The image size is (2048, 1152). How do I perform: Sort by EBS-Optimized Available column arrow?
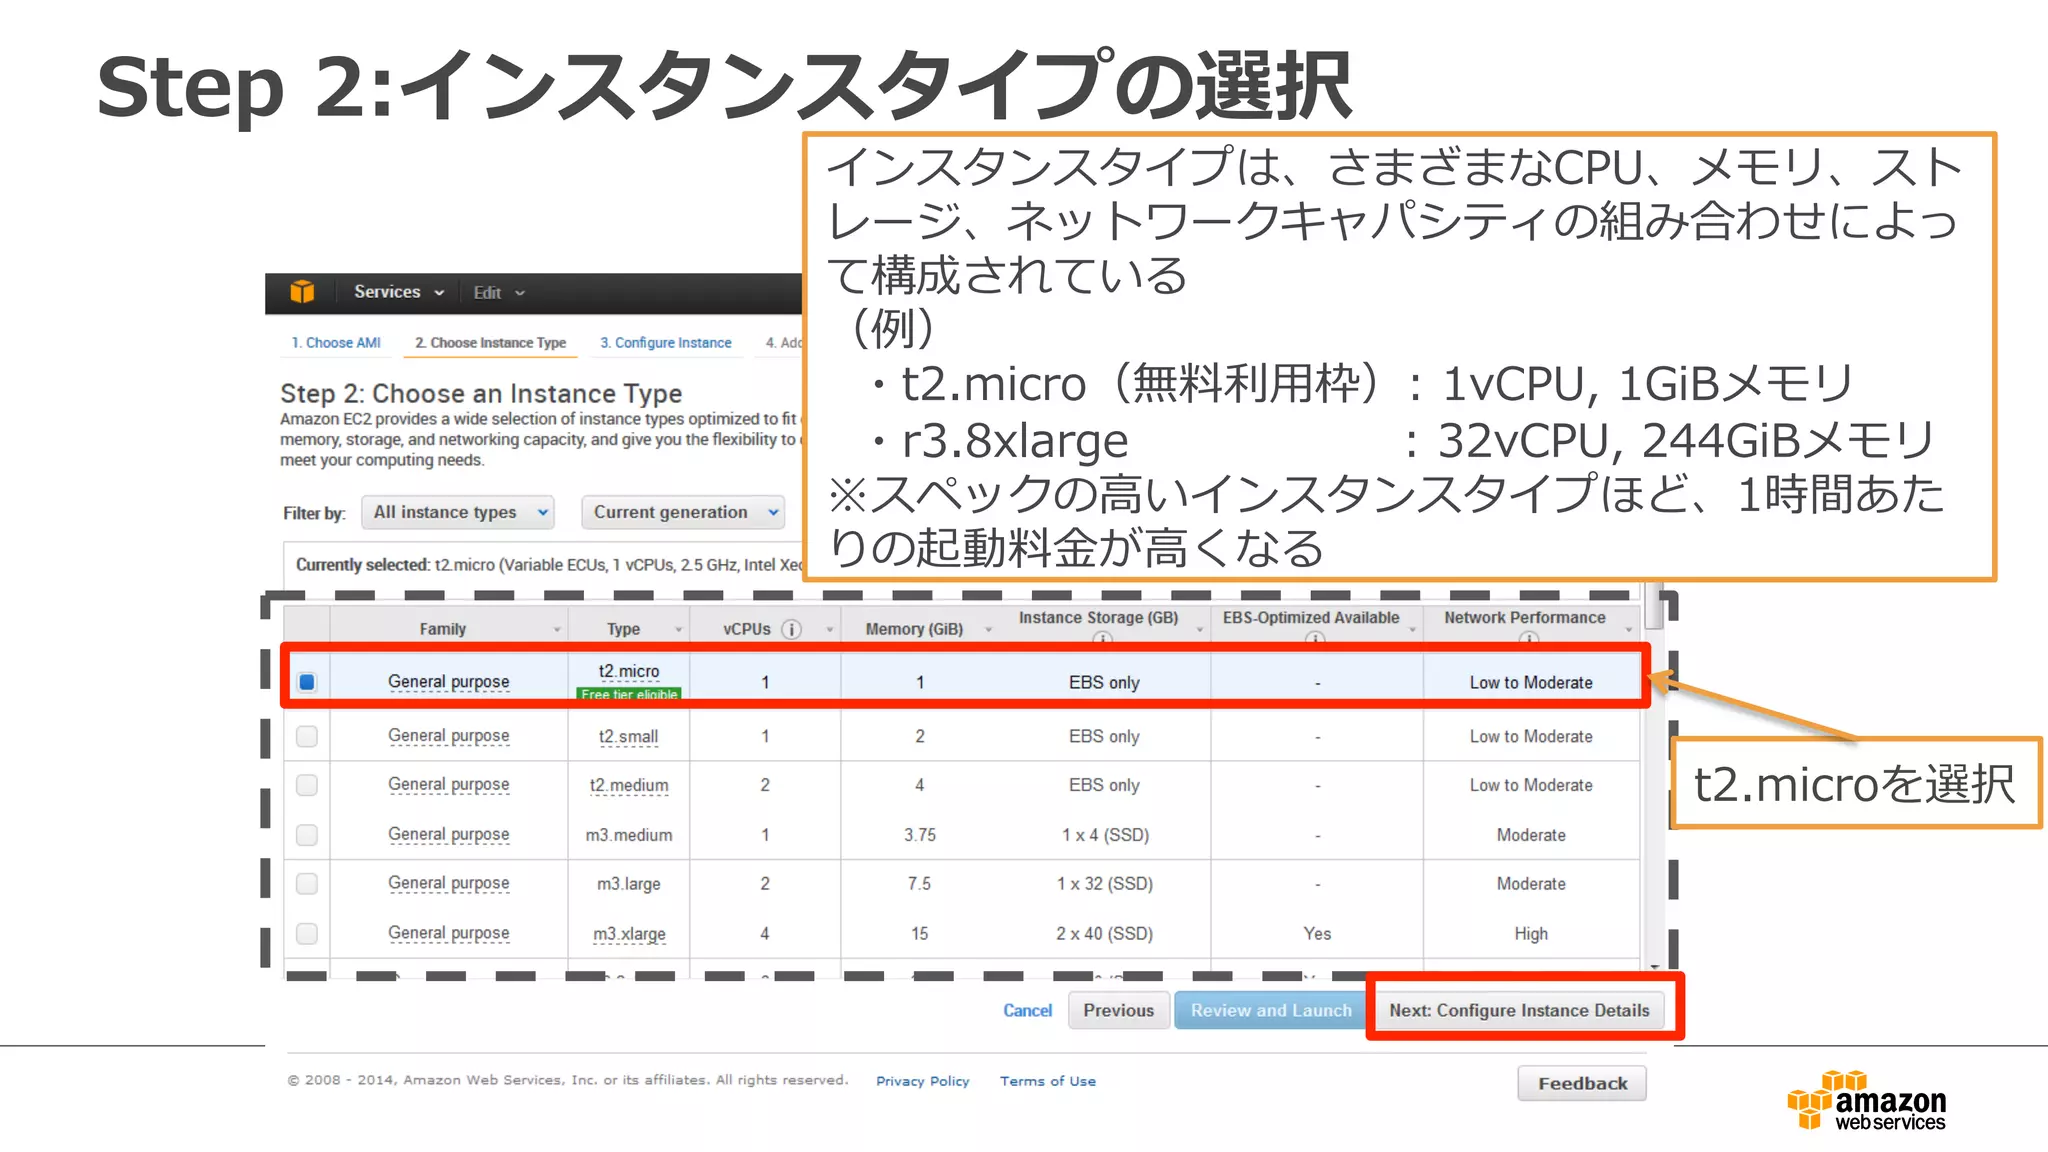[x=1412, y=630]
